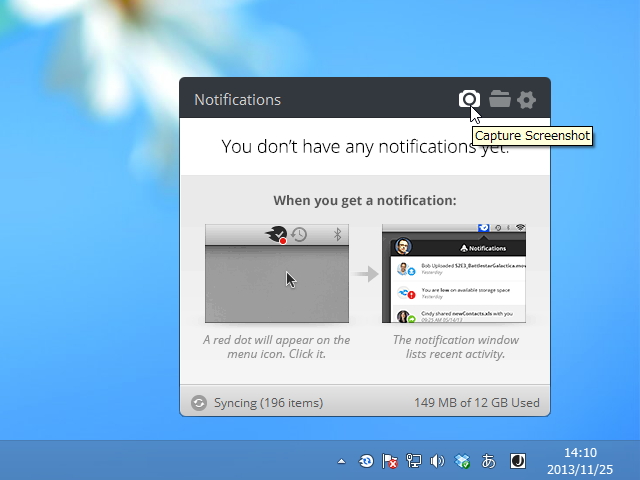Open Action Center flag icon in tray
640x480 pixels.
pos(389,461)
